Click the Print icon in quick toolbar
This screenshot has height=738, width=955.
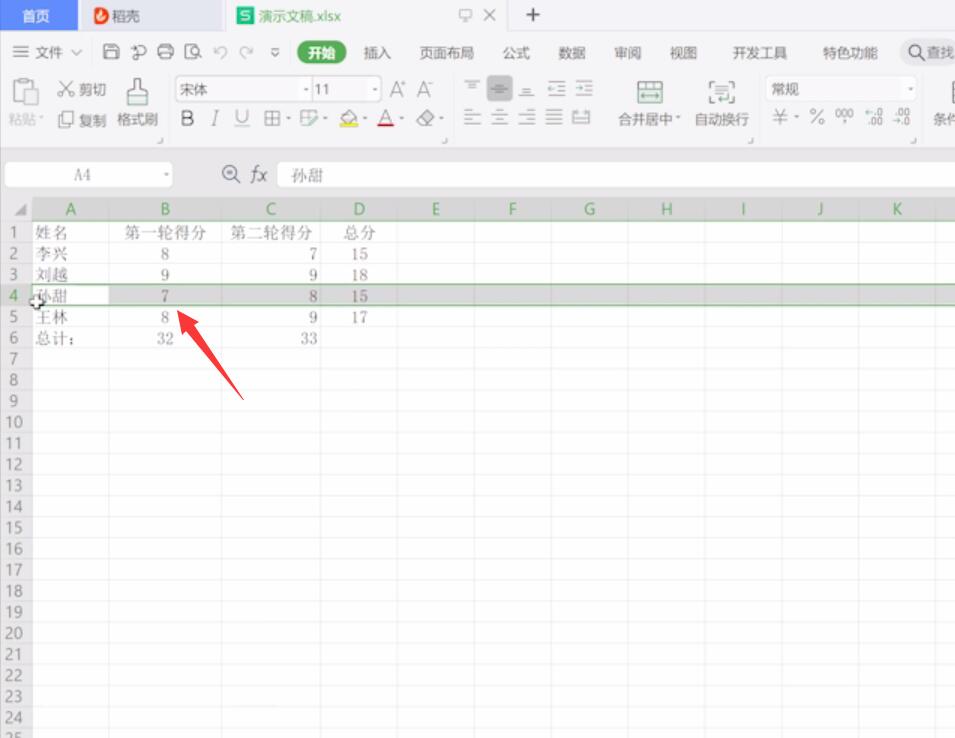click(166, 52)
